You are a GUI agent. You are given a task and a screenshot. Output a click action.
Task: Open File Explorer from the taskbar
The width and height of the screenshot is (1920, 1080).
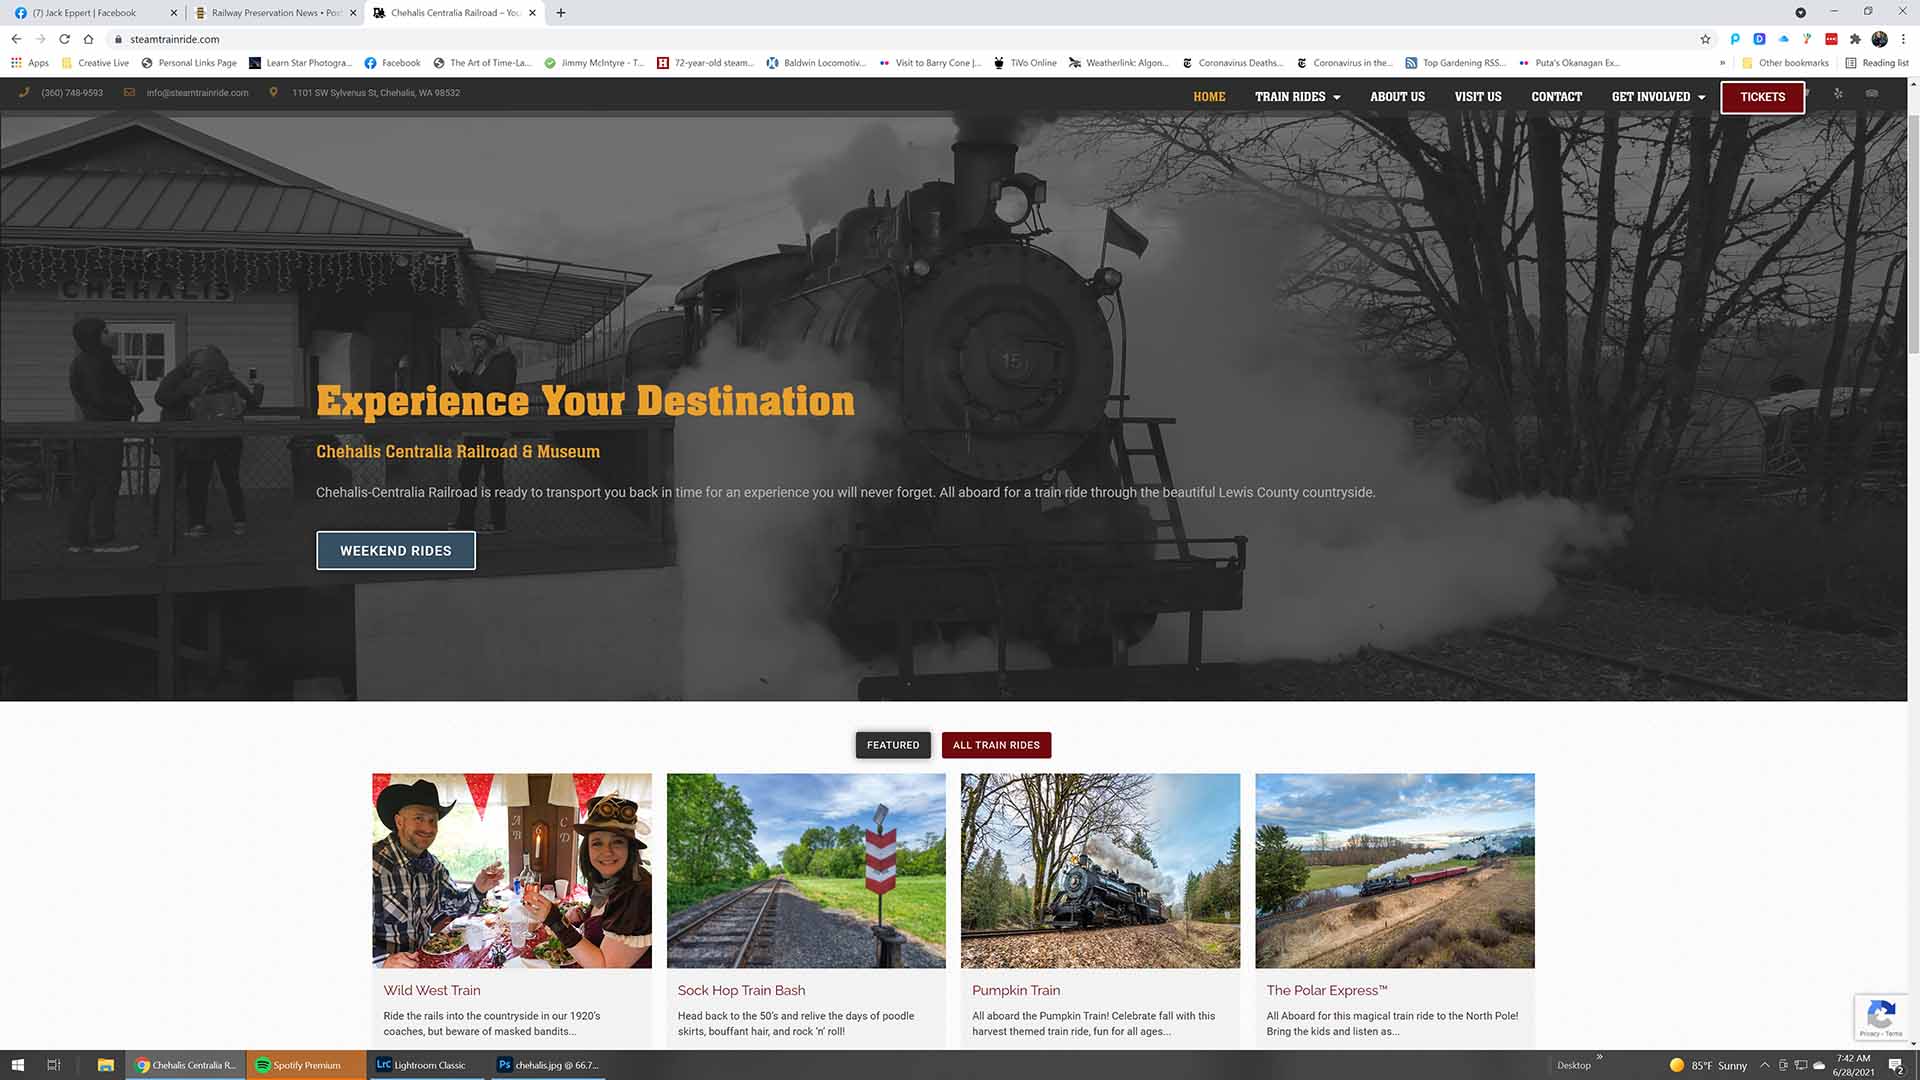click(105, 1065)
